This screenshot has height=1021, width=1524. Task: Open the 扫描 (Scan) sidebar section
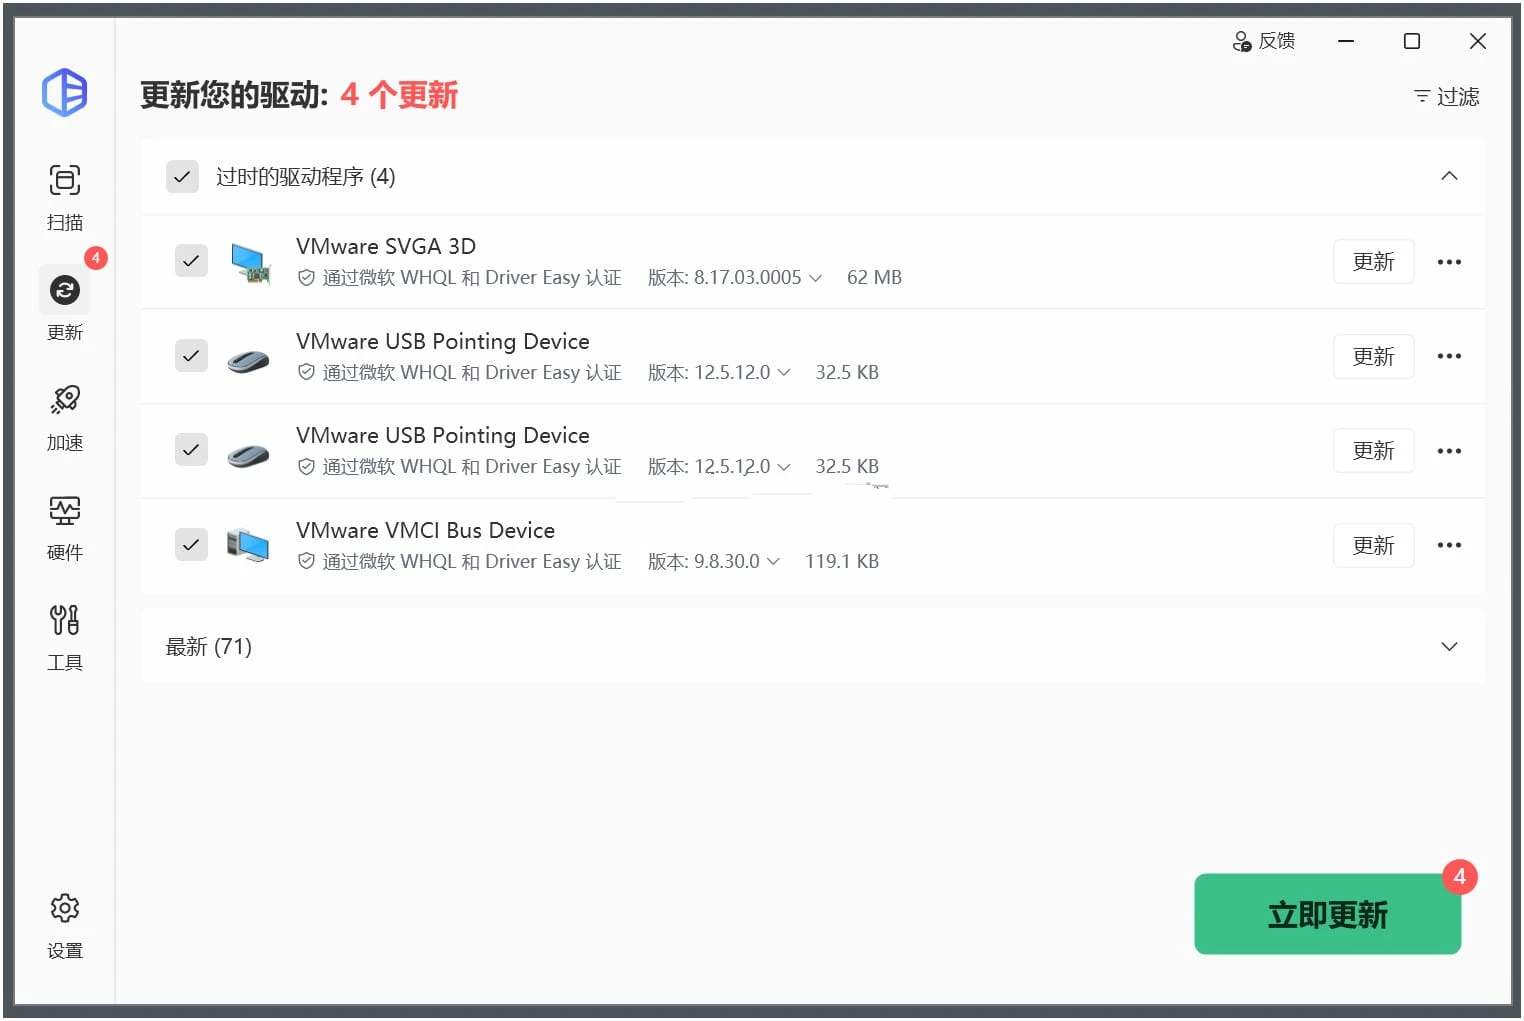click(x=65, y=197)
